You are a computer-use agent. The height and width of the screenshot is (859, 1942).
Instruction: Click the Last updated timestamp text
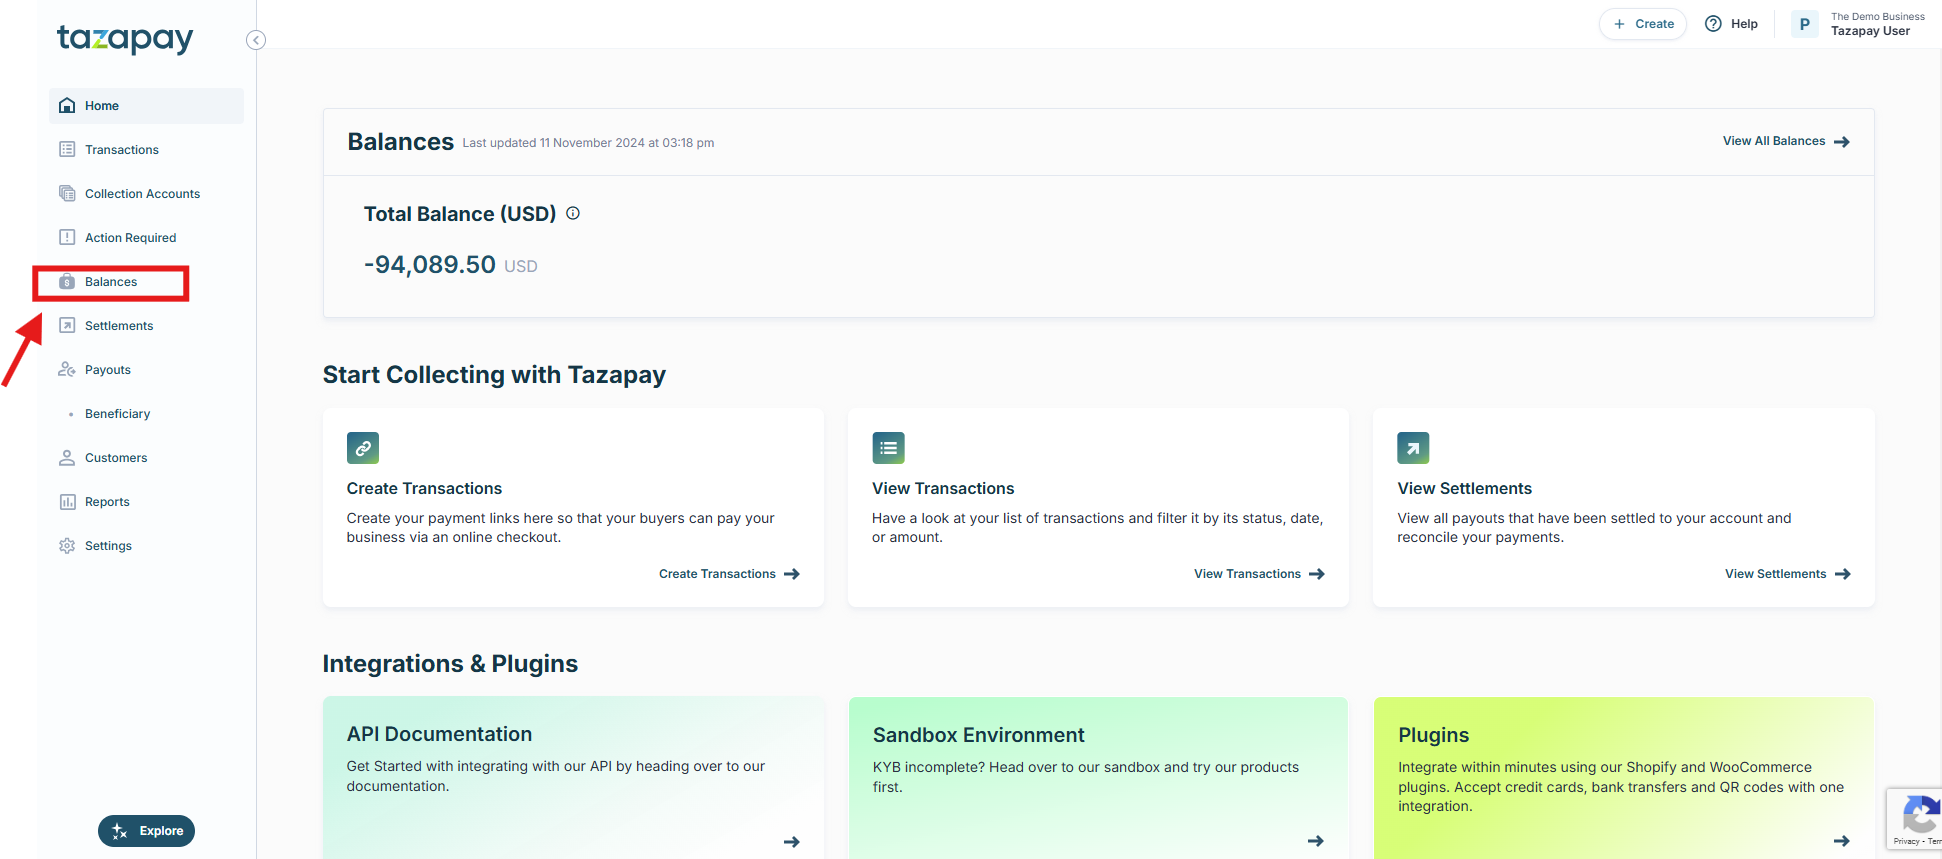[588, 143]
